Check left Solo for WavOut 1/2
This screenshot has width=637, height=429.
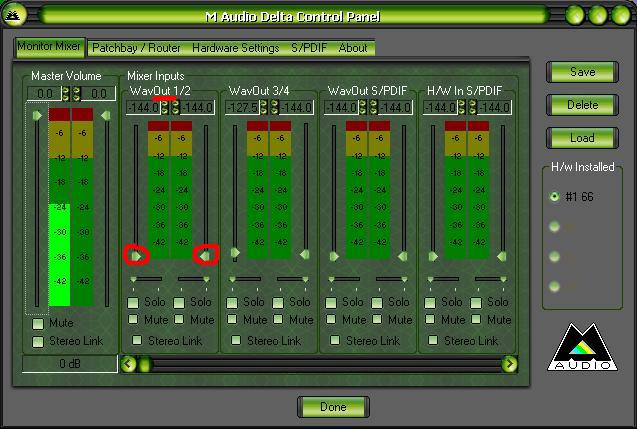133,303
